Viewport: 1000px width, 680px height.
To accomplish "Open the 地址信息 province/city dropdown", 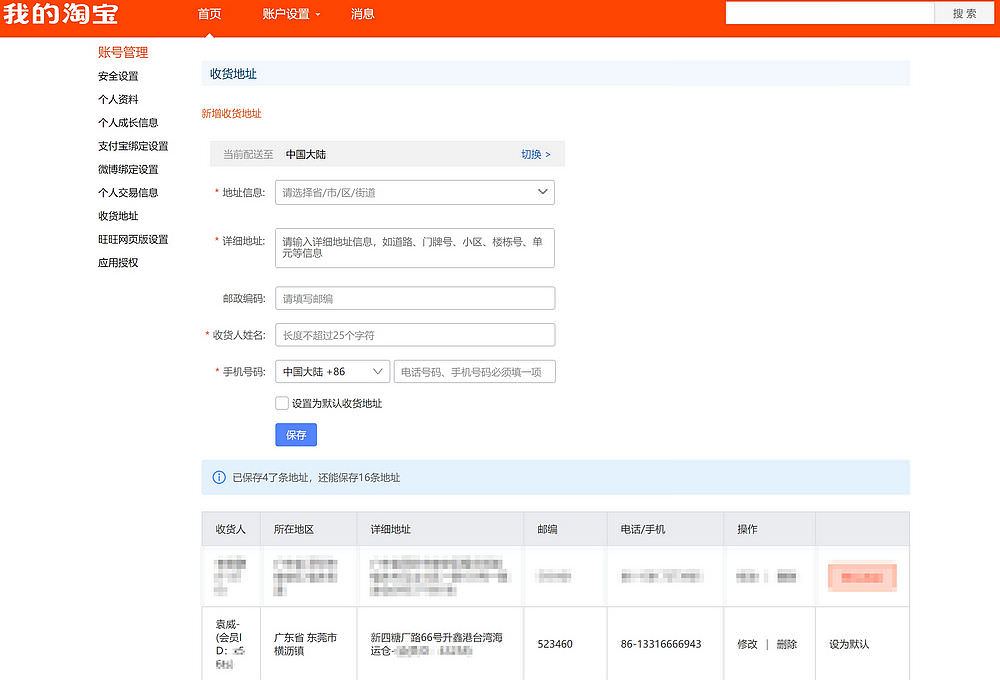I will 415,192.
